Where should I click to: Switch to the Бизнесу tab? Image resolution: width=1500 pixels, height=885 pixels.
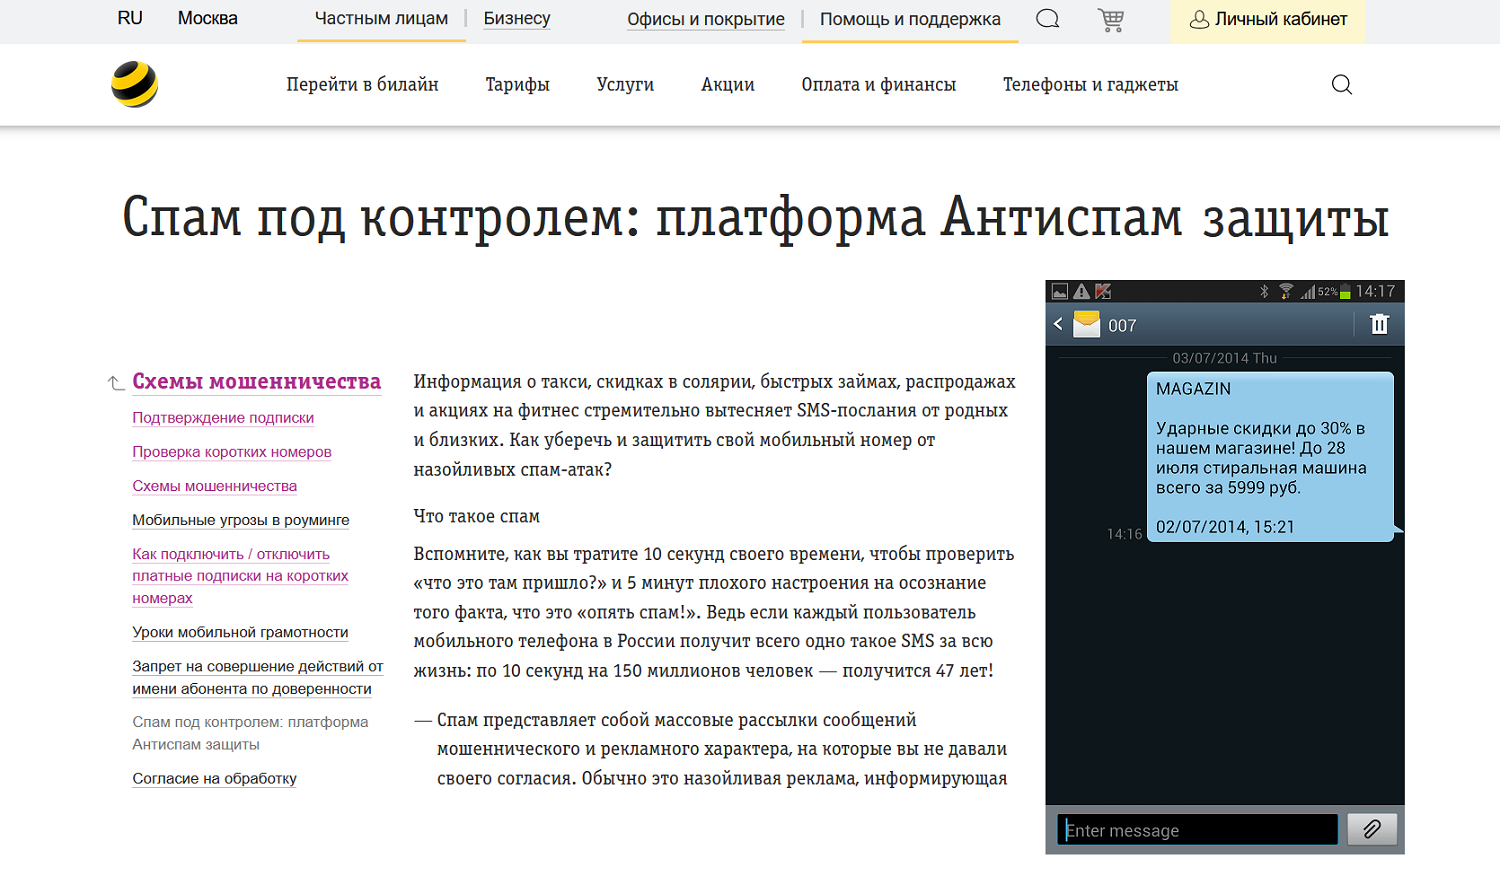(517, 19)
